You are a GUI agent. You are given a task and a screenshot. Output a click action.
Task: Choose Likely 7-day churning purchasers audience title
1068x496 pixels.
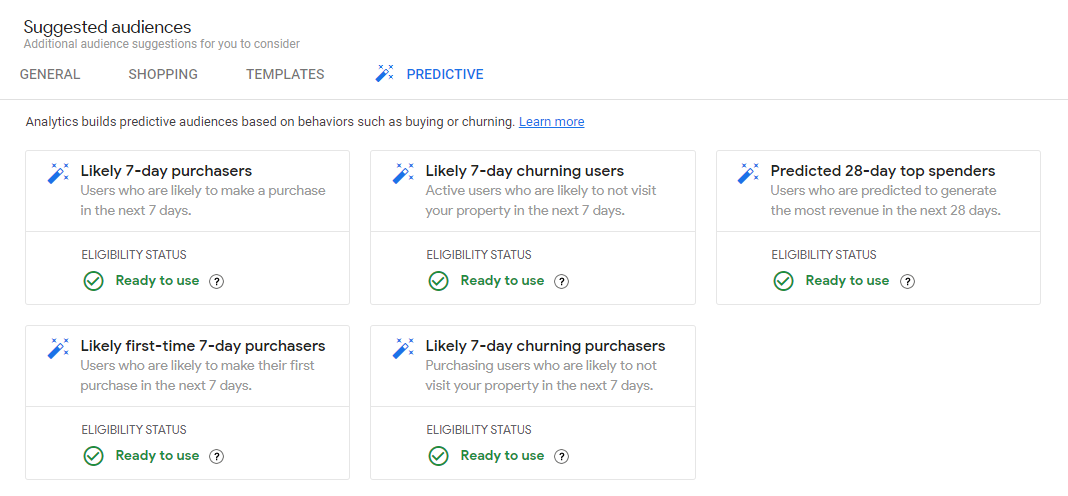pyautogui.click(x=545, y=346)
